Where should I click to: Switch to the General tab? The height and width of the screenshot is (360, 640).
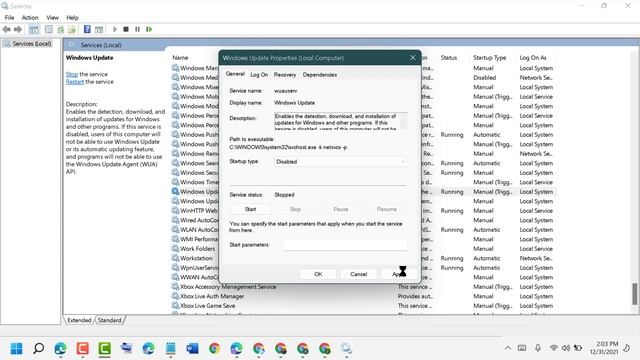tap(235, 74)
